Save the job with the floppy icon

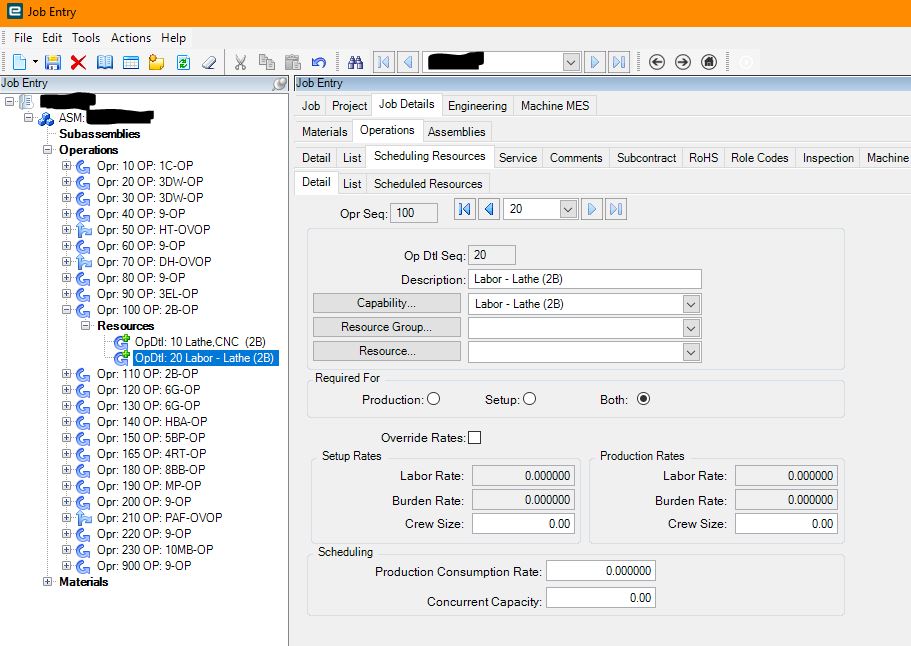click(53, 62)
